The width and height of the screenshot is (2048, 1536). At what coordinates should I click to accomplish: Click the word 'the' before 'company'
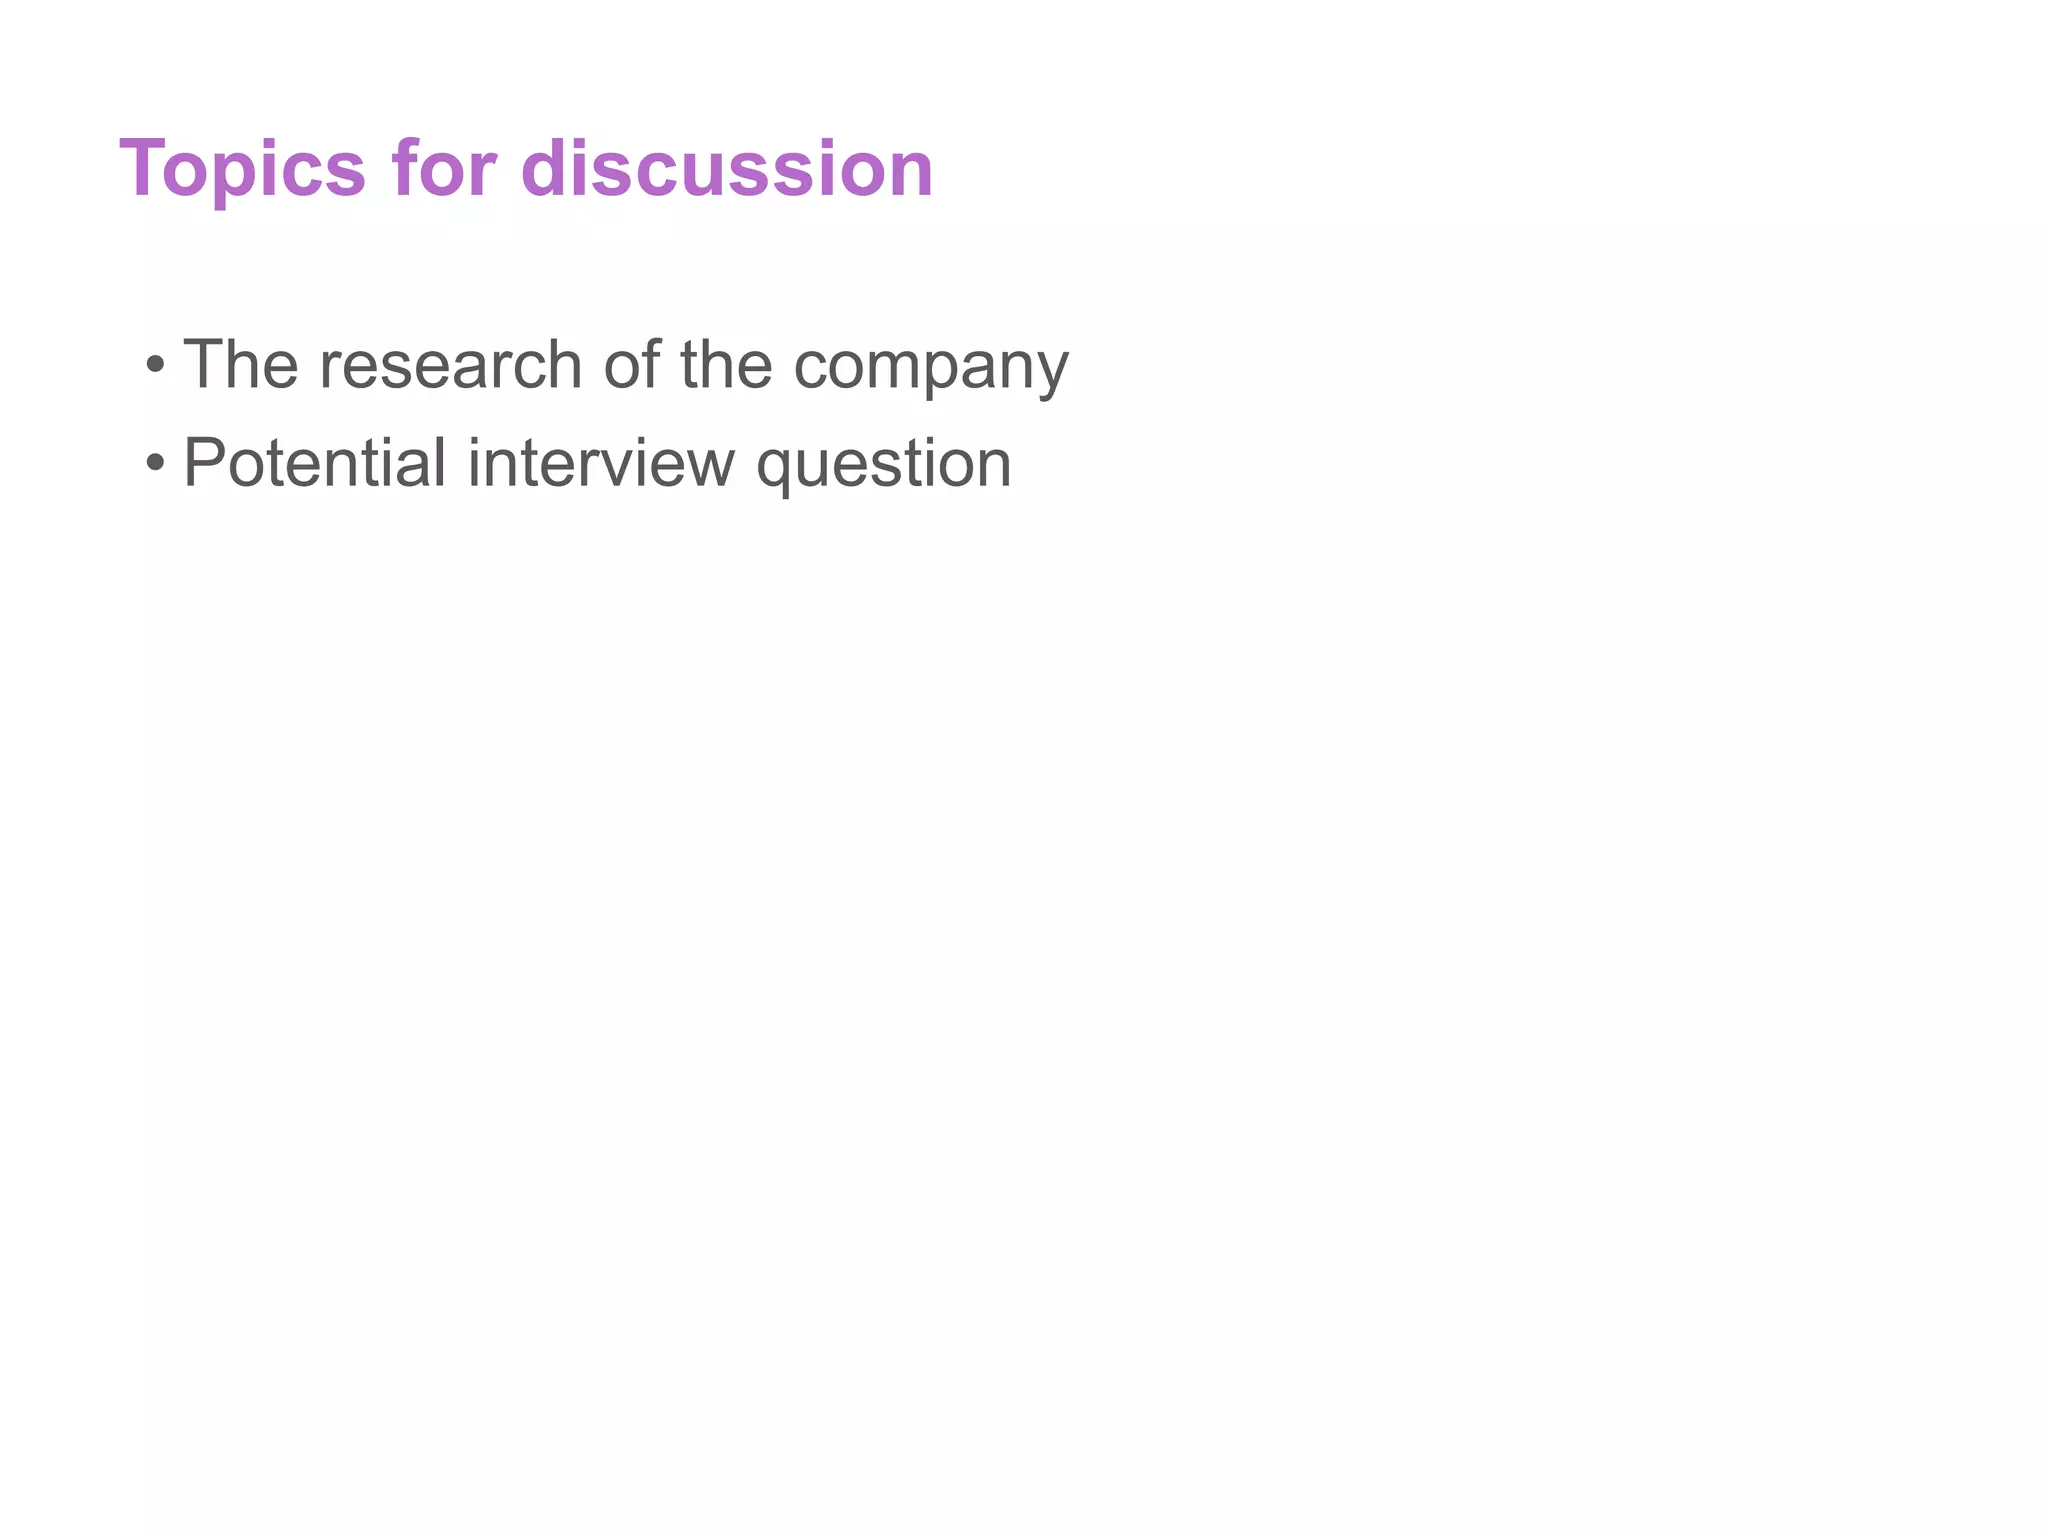coord(726,365)
